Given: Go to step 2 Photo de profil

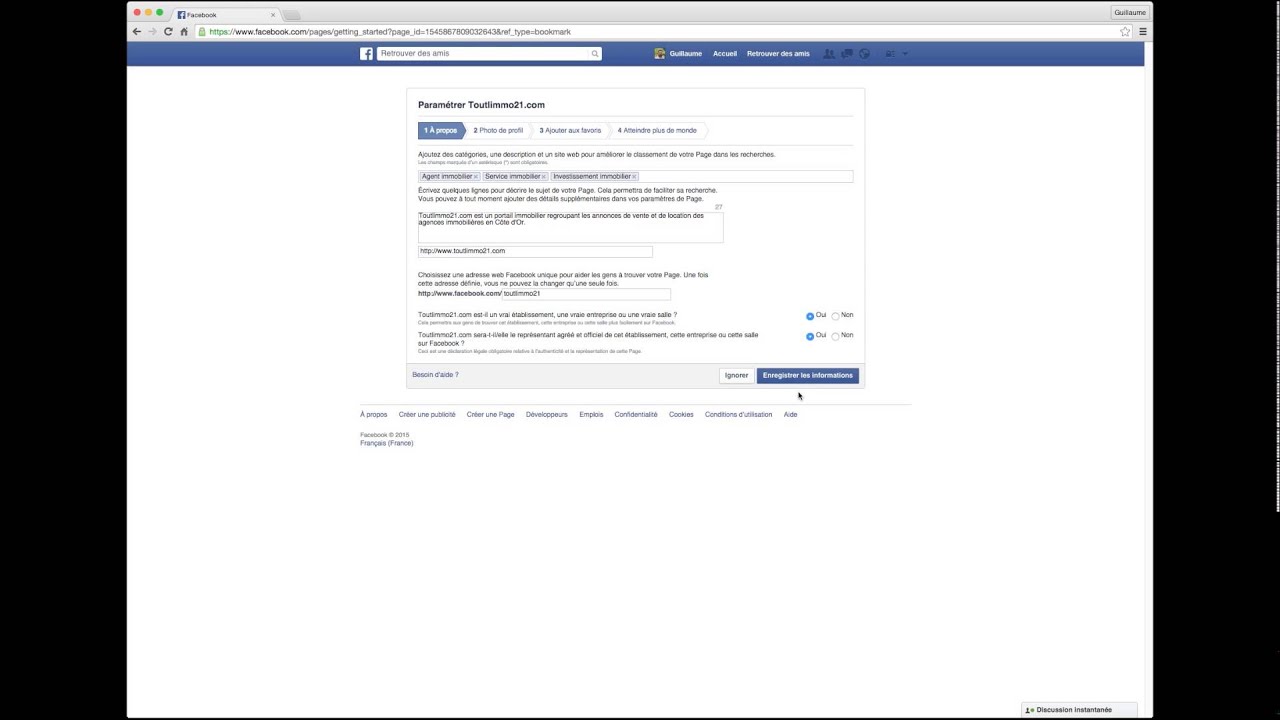Looking at the screenshot, I should pyautogui.click(x=498, y=131).
